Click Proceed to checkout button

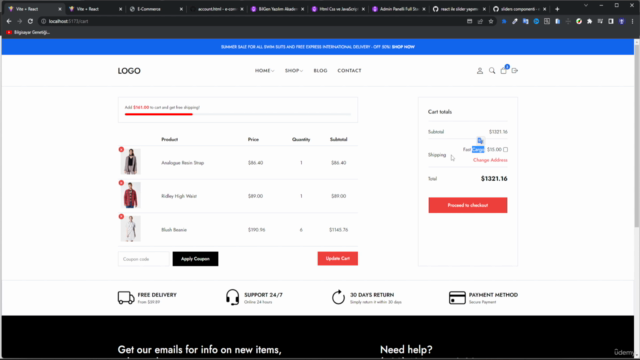[468, 205]
